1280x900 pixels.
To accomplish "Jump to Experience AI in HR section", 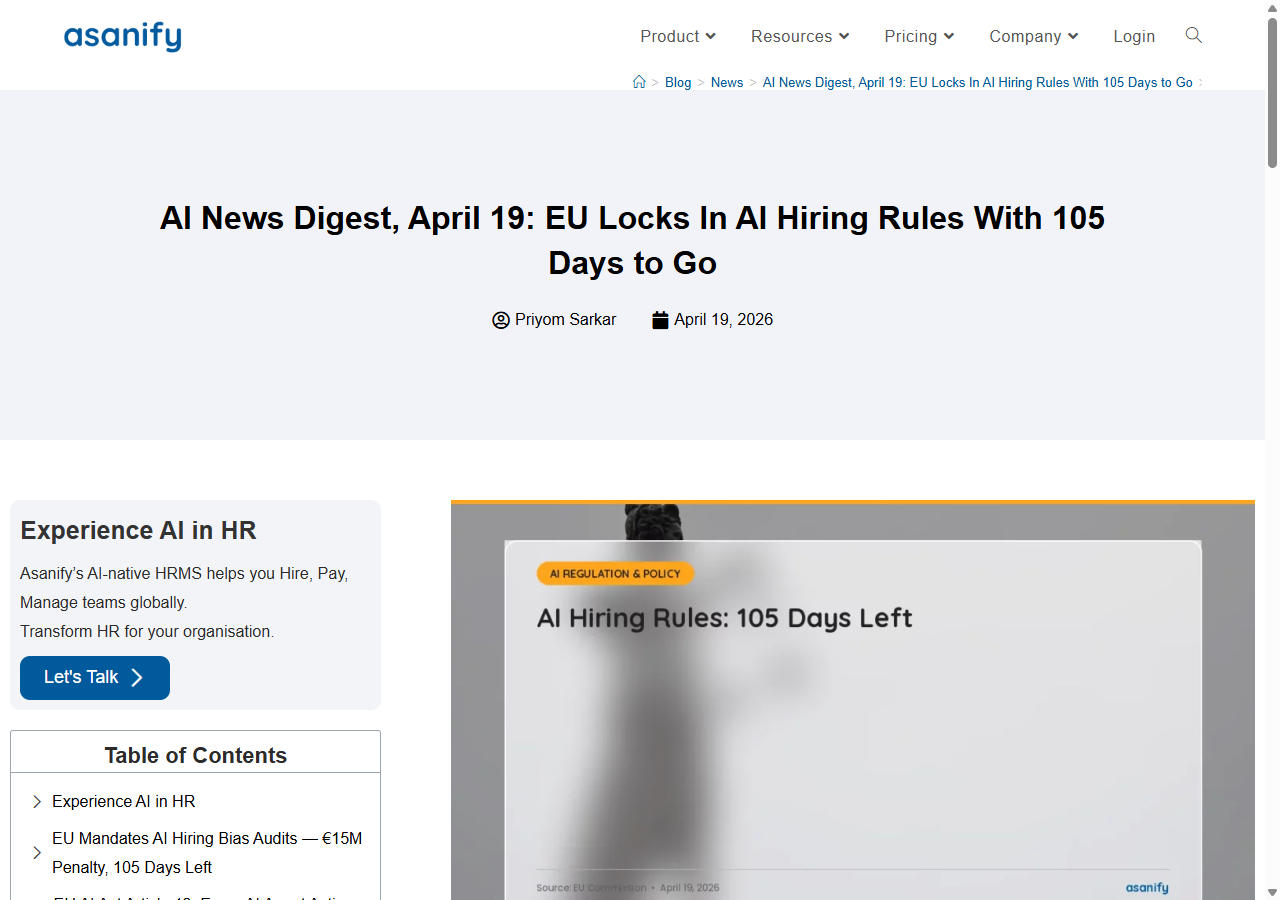I will point(124,802).
